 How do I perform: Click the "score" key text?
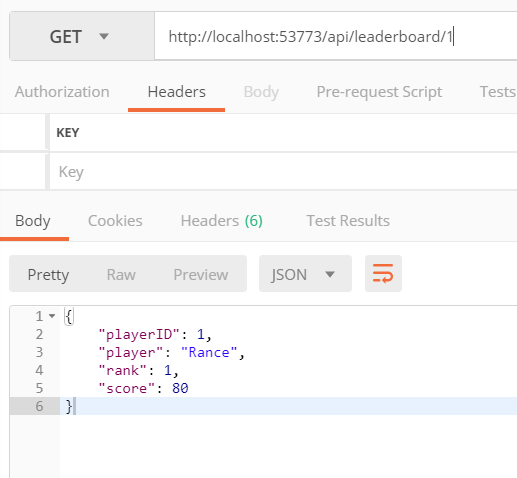point(126,388)
